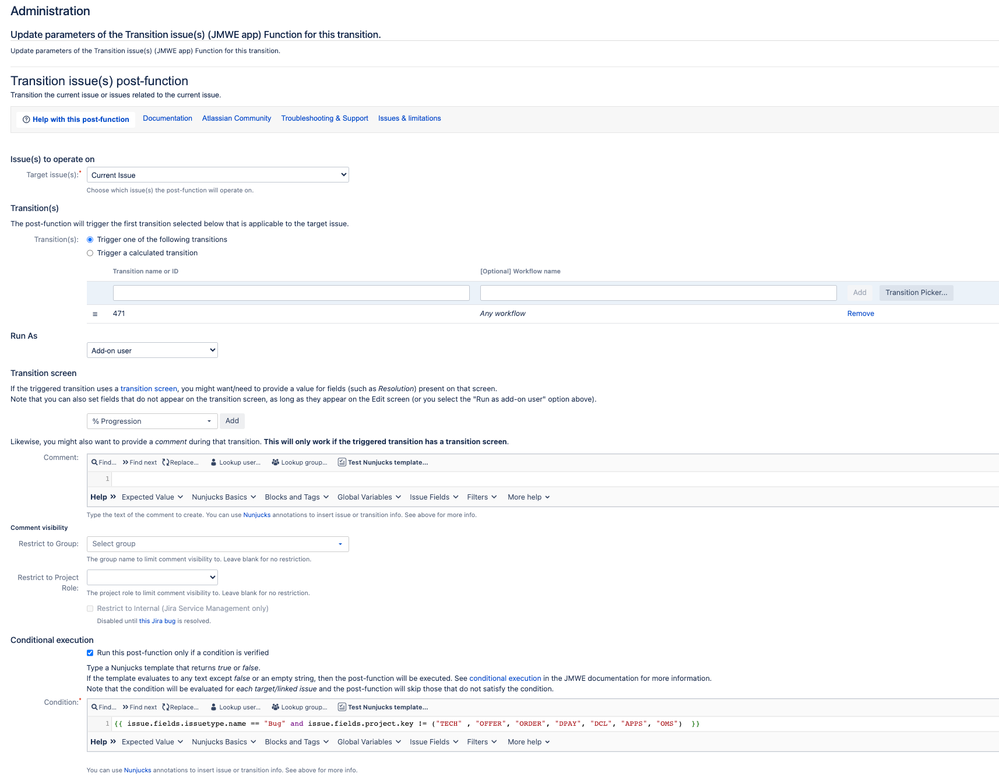Open the transition screen link
The height and width of the screenshot is (780, 999).
tap(148, 389)
